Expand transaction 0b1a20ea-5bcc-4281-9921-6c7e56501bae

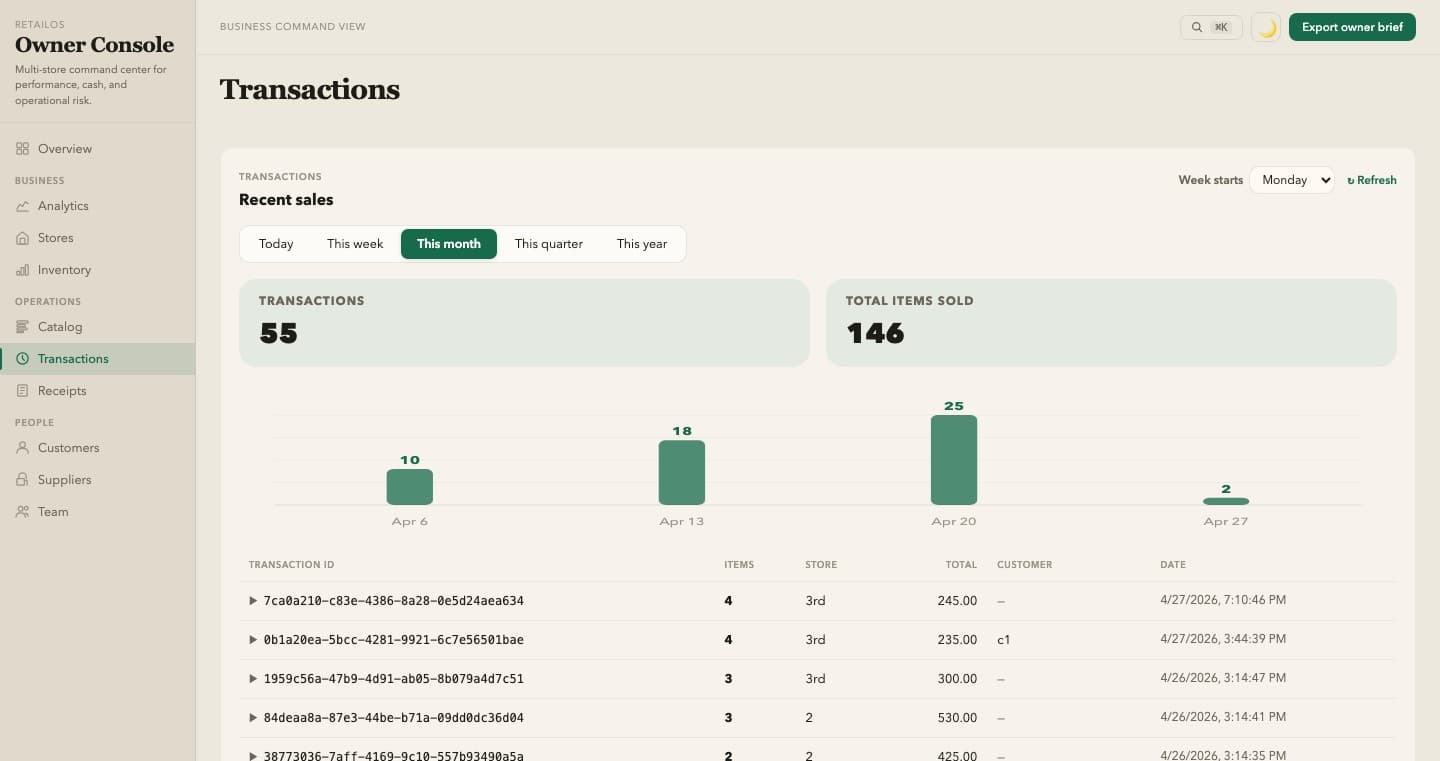(253, 640)
